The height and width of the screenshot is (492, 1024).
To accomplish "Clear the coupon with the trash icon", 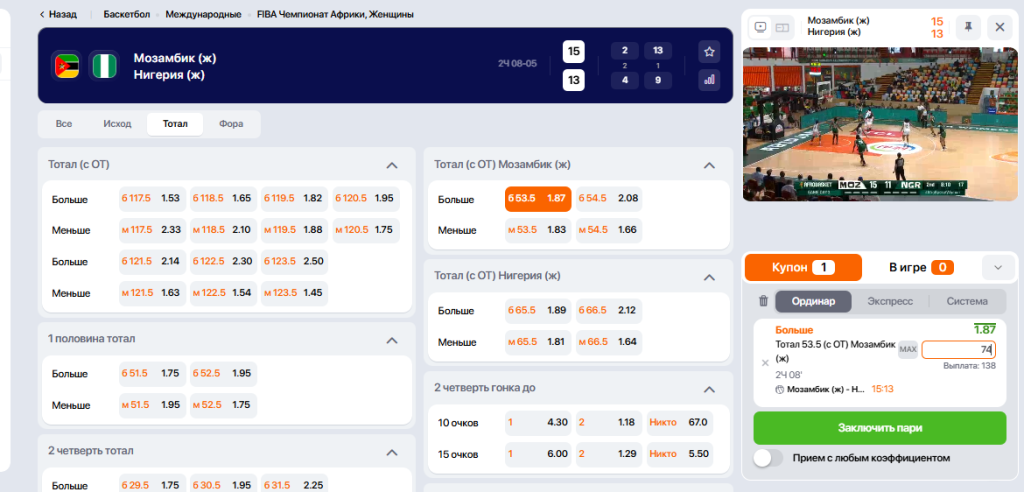I will [763, 301].
